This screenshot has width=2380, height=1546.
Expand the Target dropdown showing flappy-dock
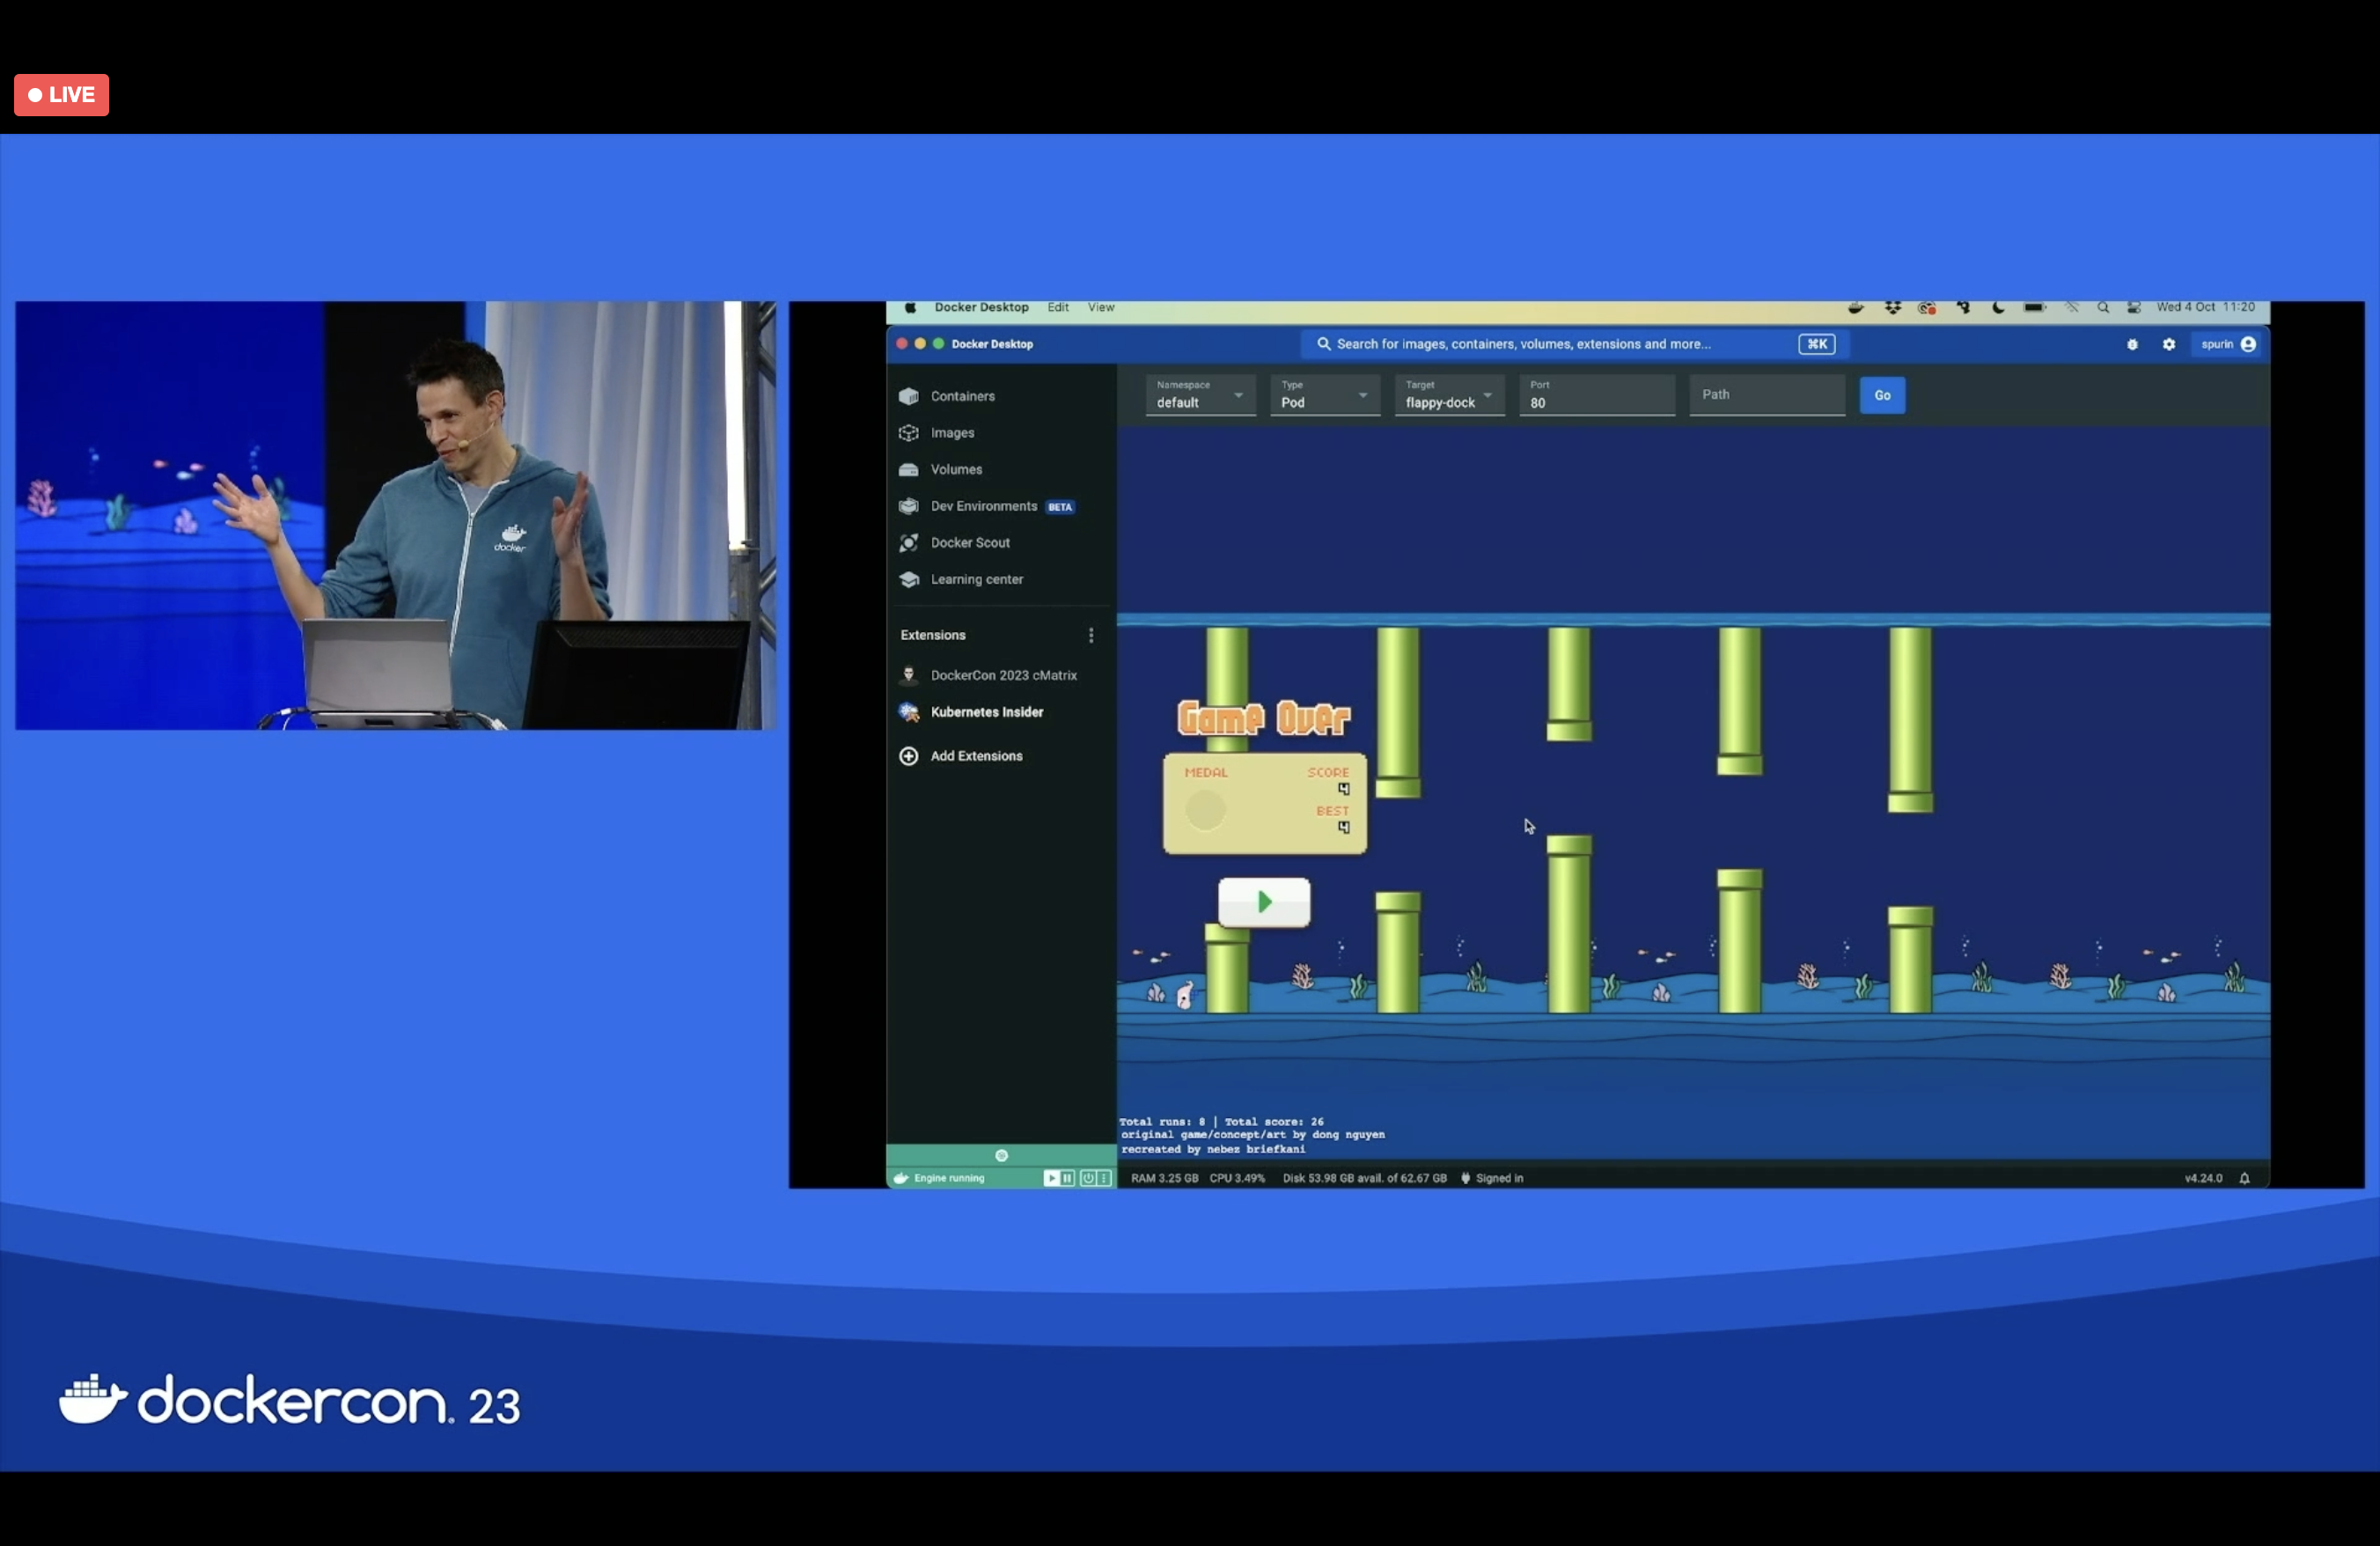(1450, 395)
